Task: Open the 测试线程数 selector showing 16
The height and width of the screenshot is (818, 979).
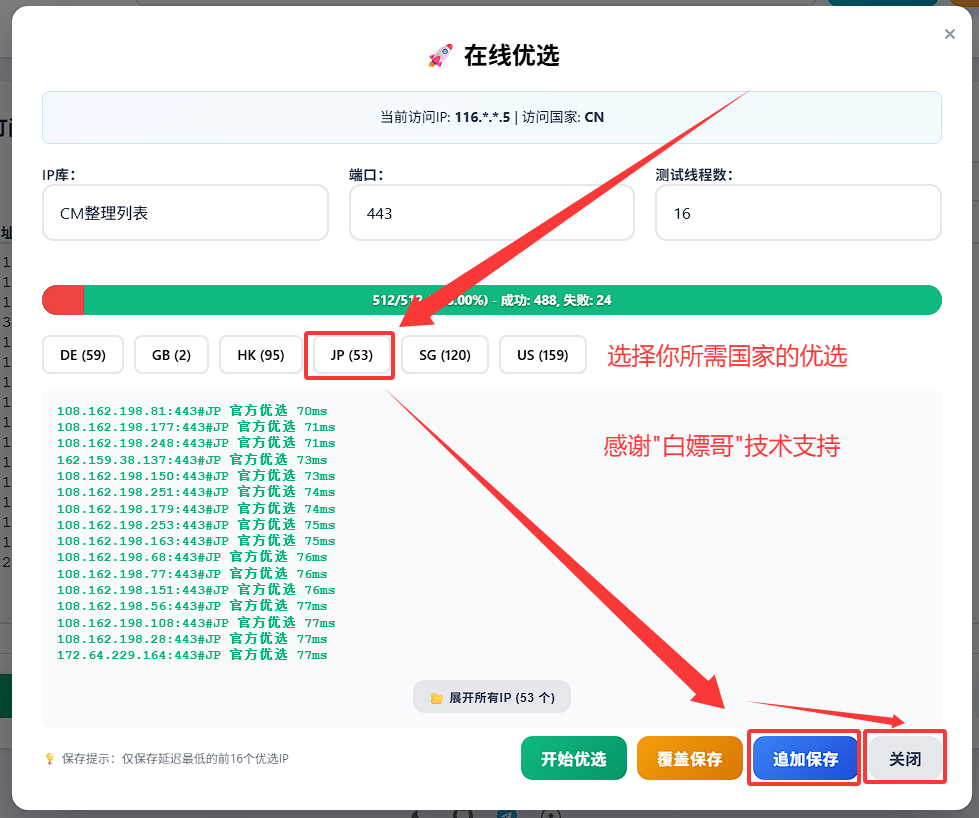Action: coord(797,213)
